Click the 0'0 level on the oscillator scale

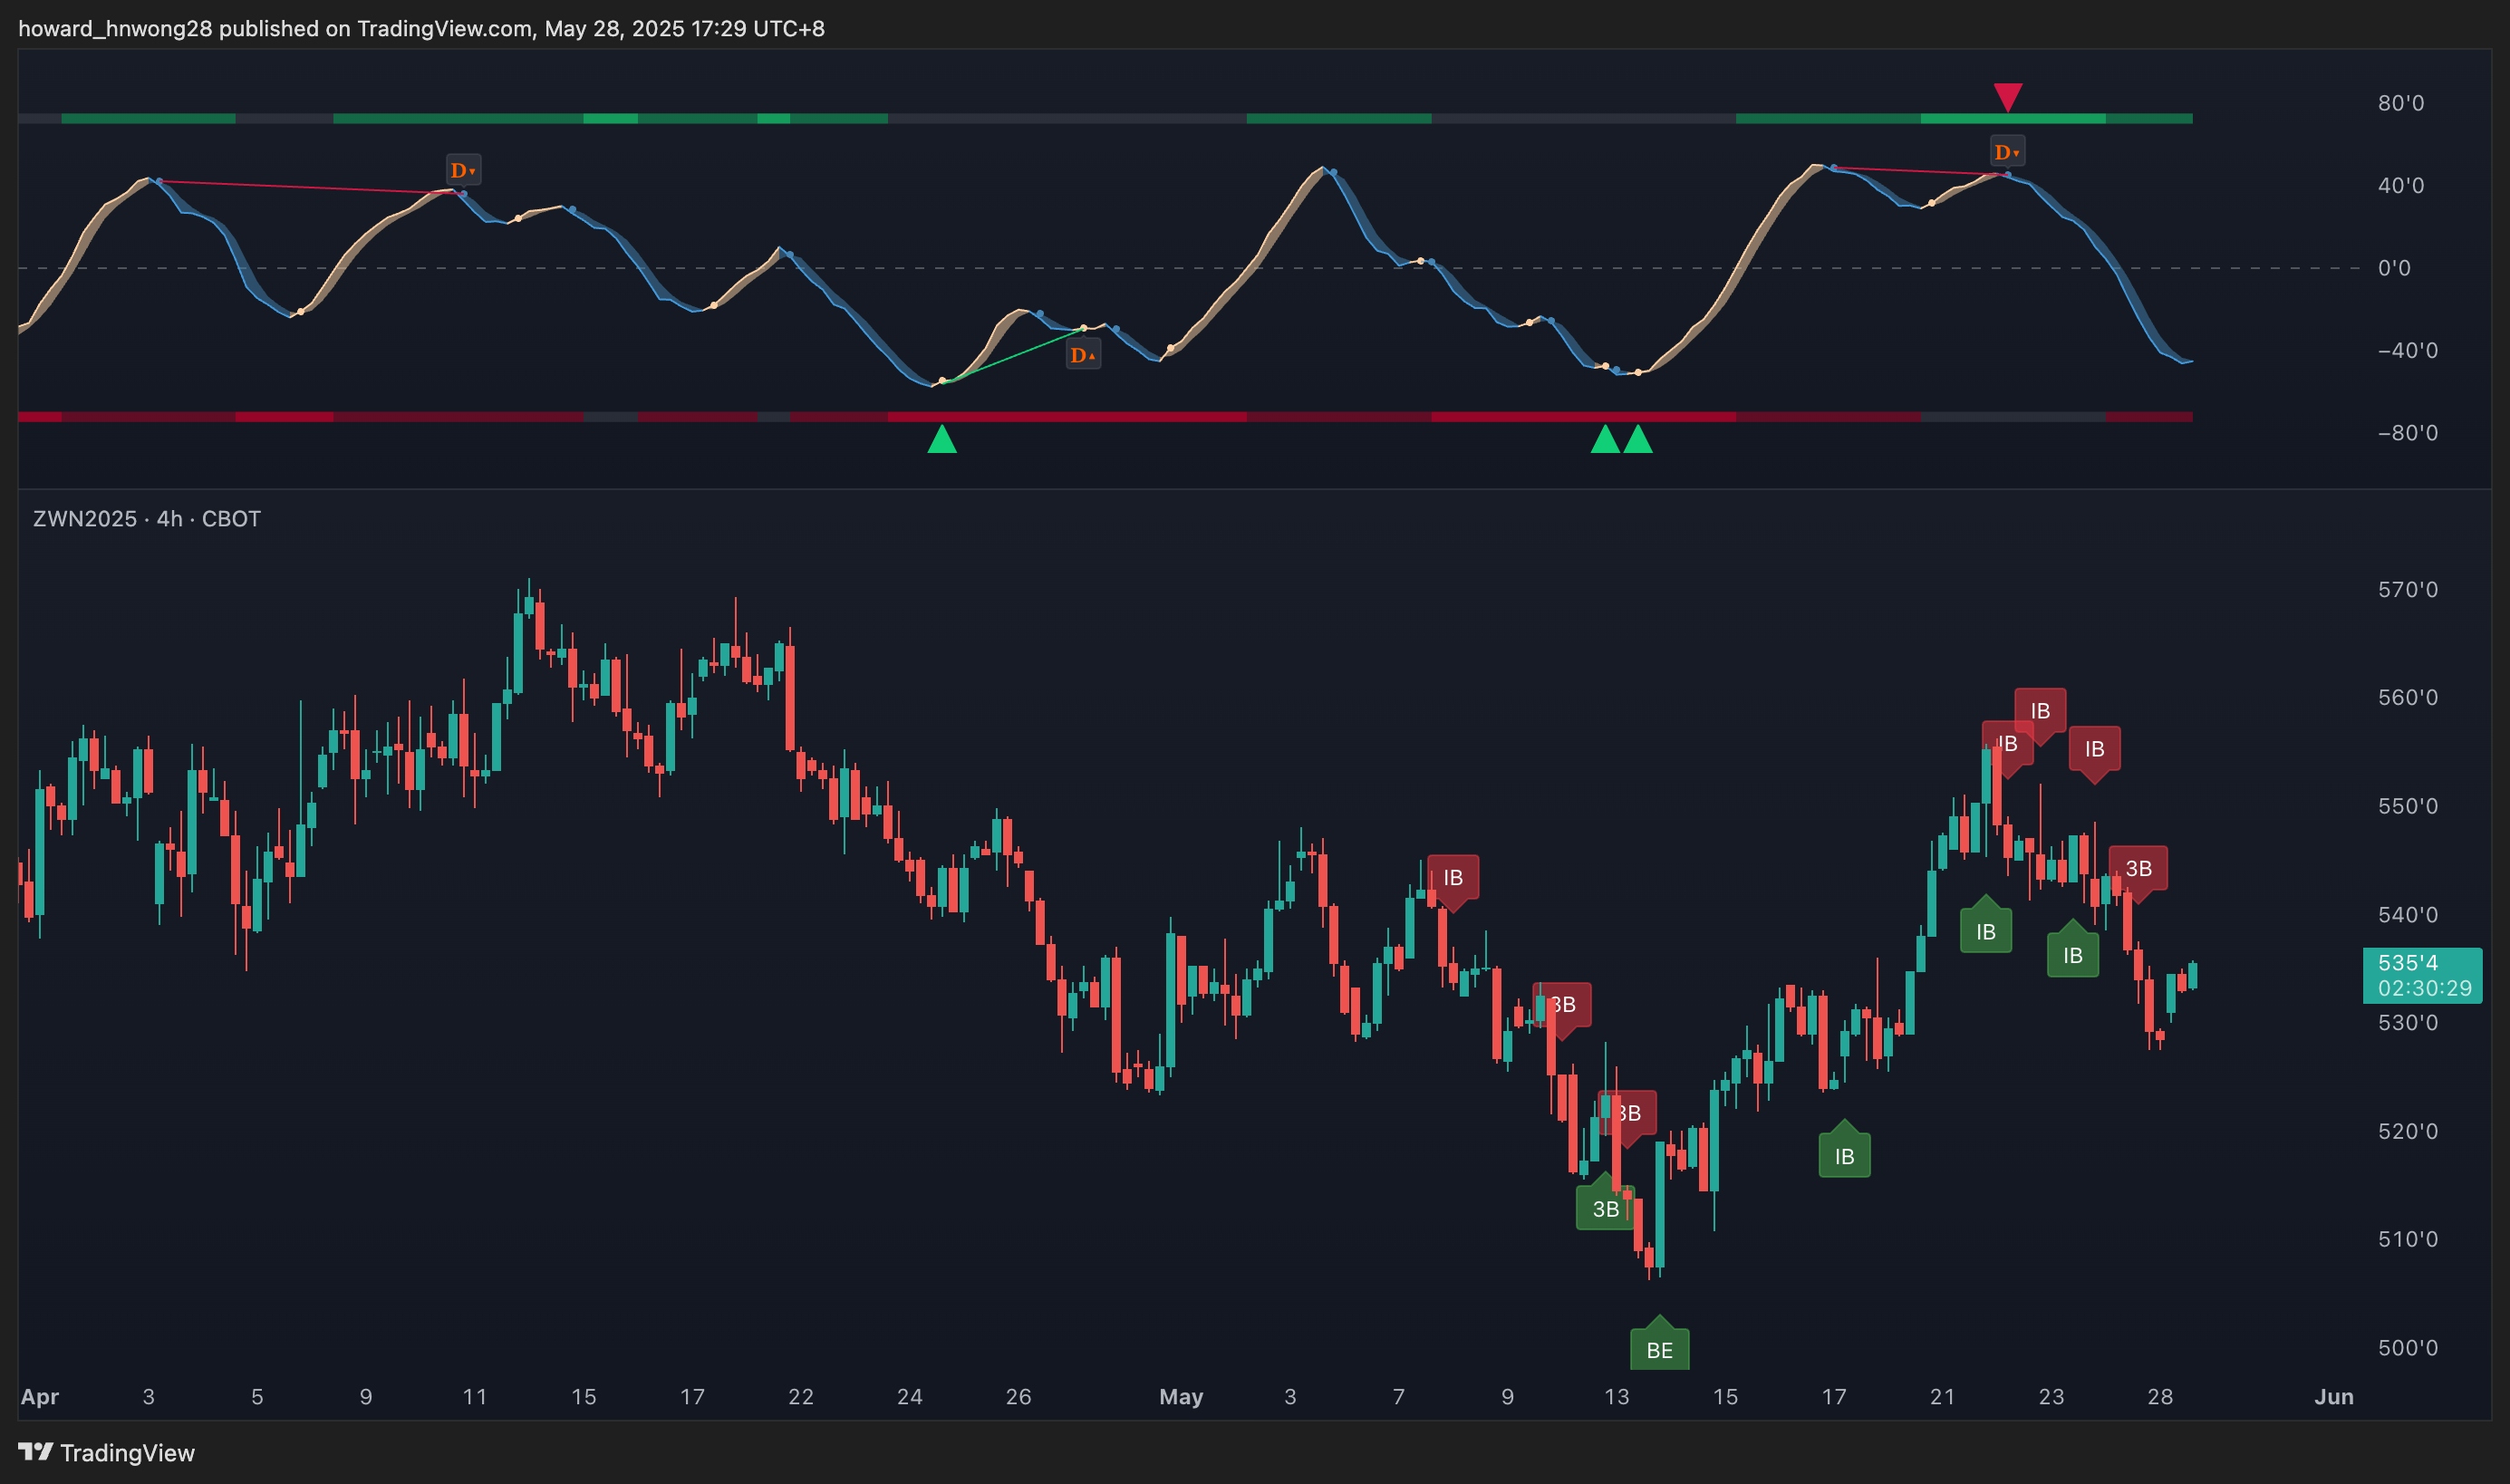tap(2393, 268)
